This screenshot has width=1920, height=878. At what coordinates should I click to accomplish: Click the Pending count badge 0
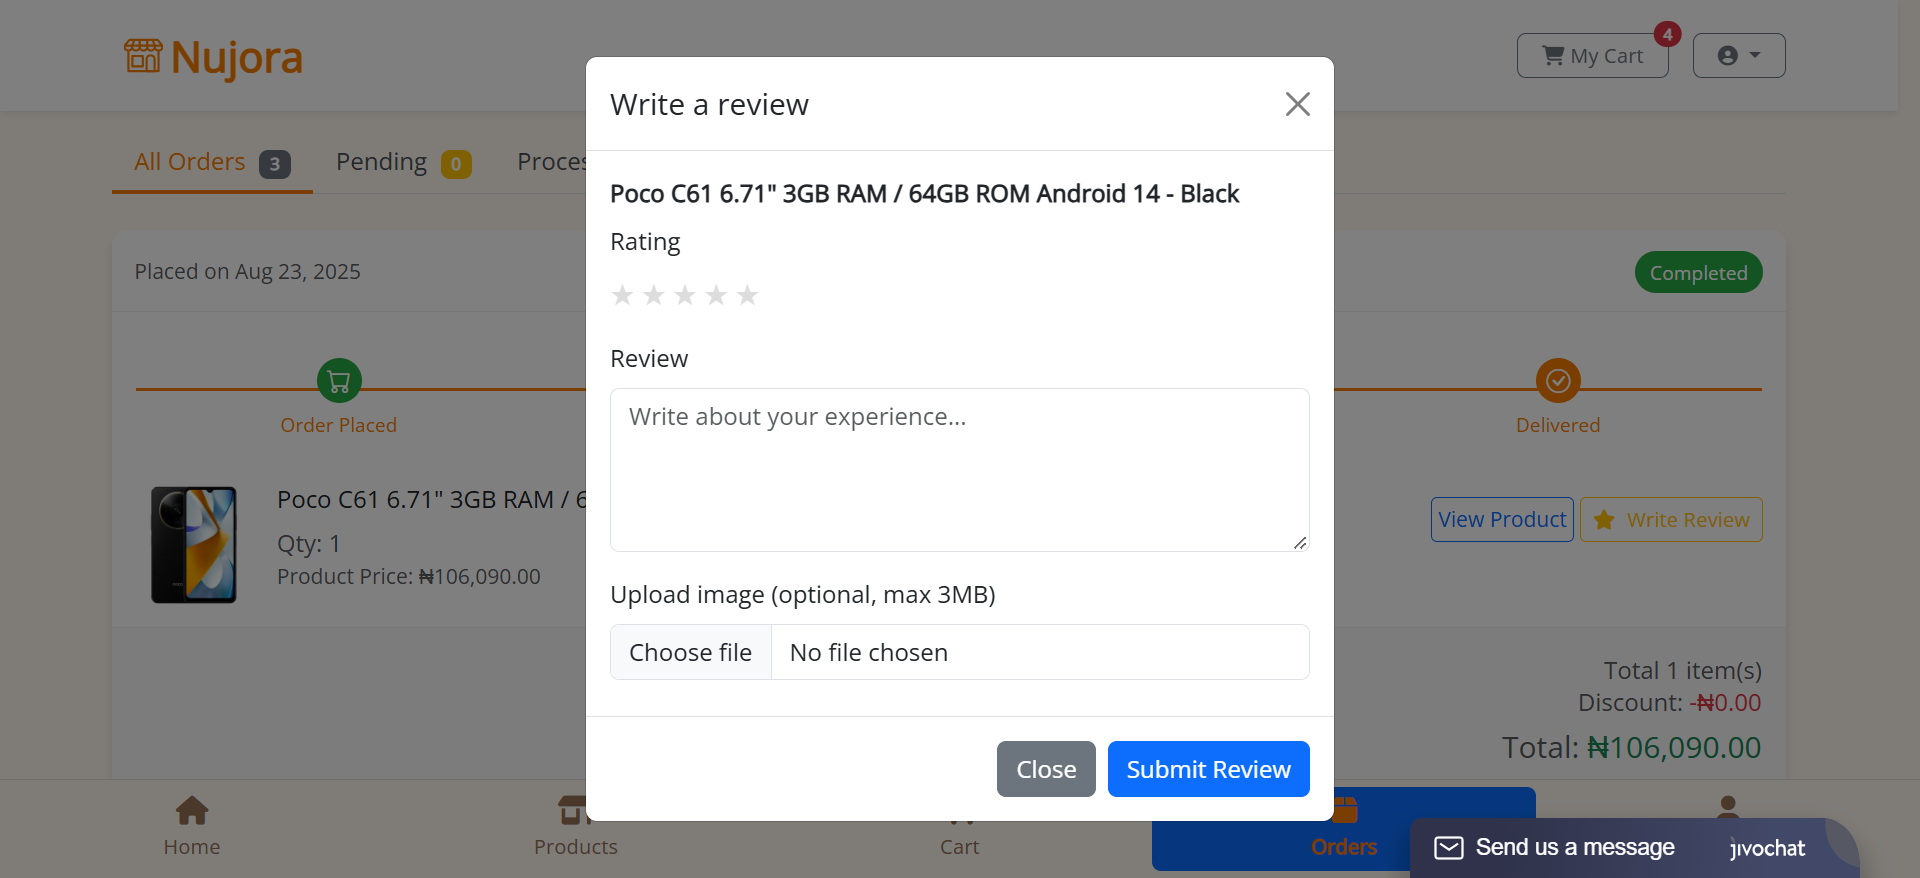tap(456, 164)
